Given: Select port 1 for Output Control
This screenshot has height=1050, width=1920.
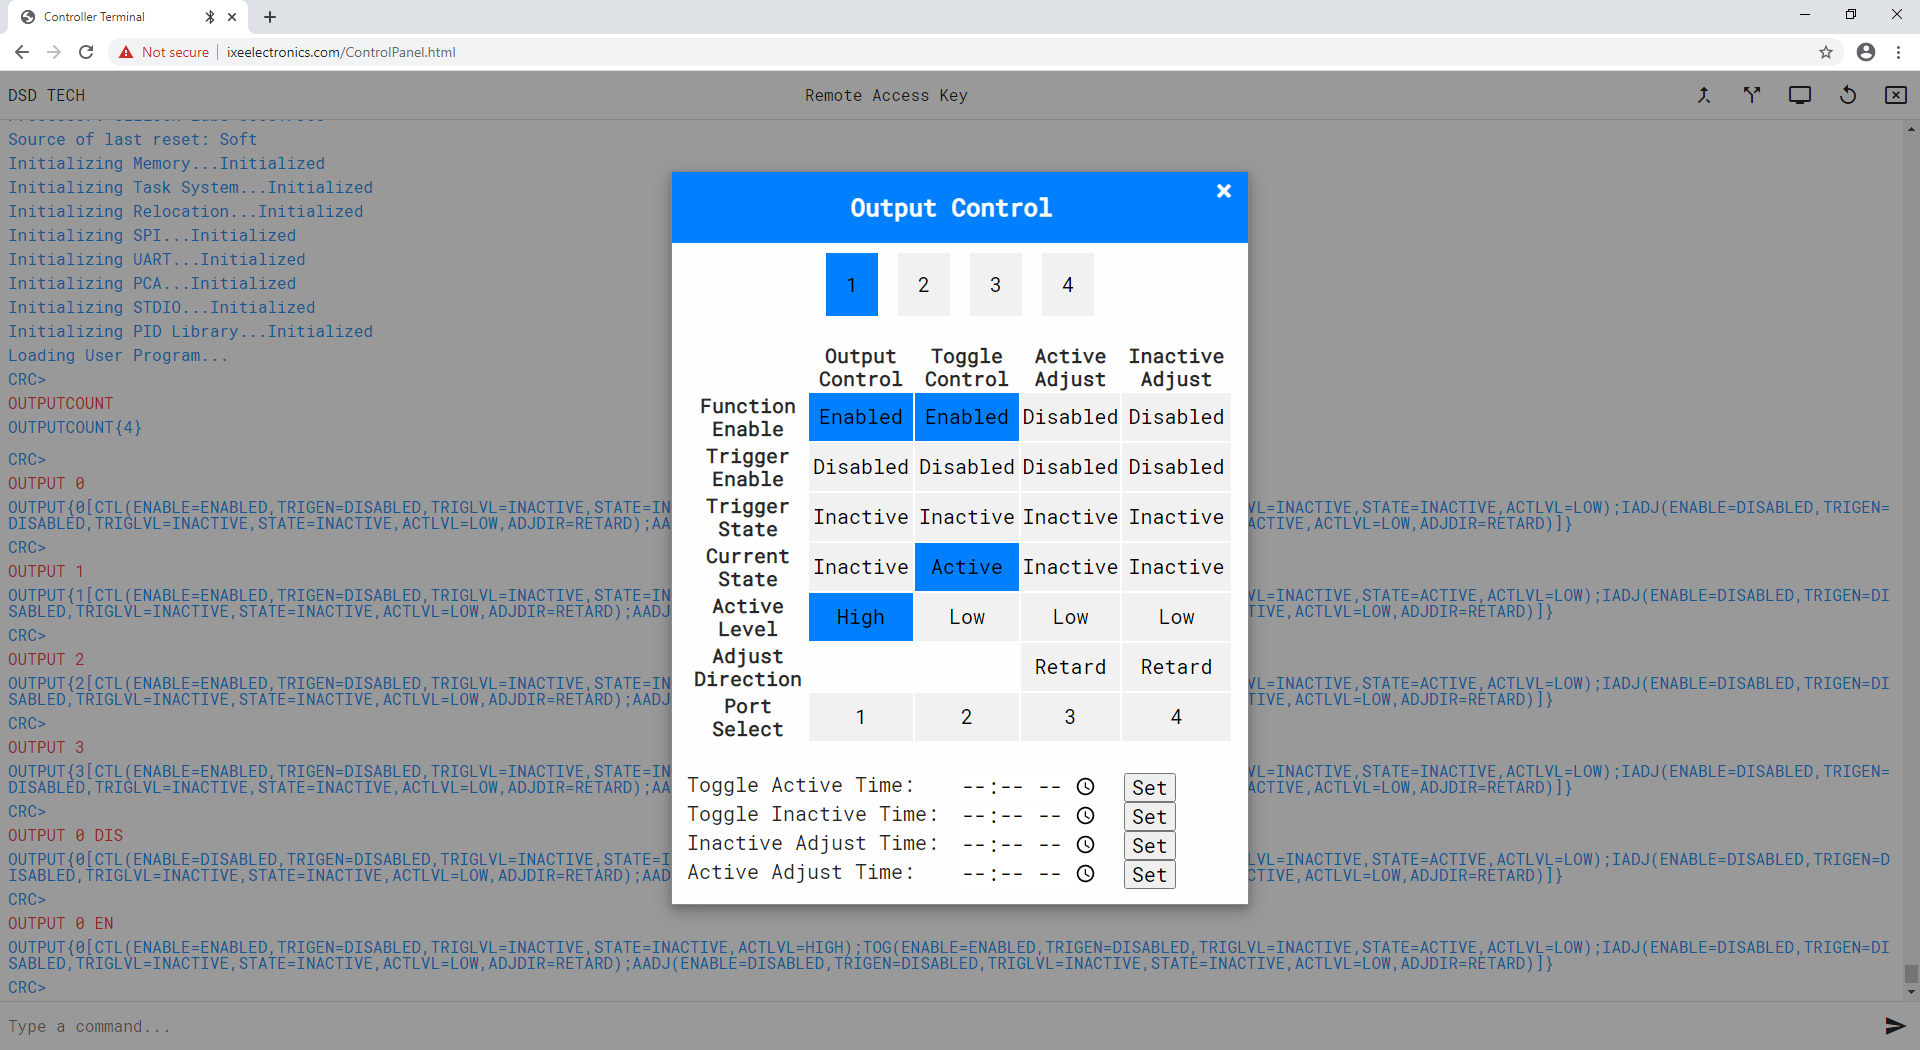Looking at the screenshot, I should pos(861,717).
